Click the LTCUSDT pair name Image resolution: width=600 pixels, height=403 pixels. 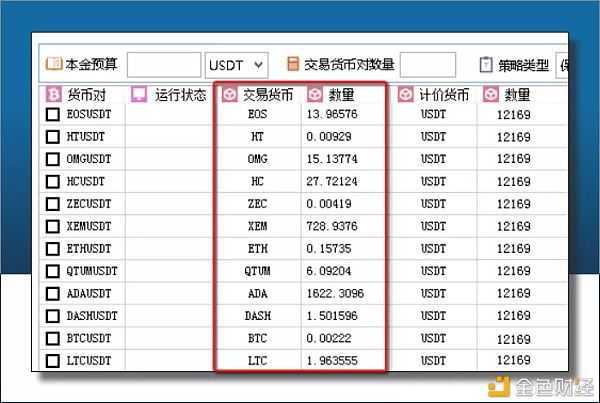89,361
